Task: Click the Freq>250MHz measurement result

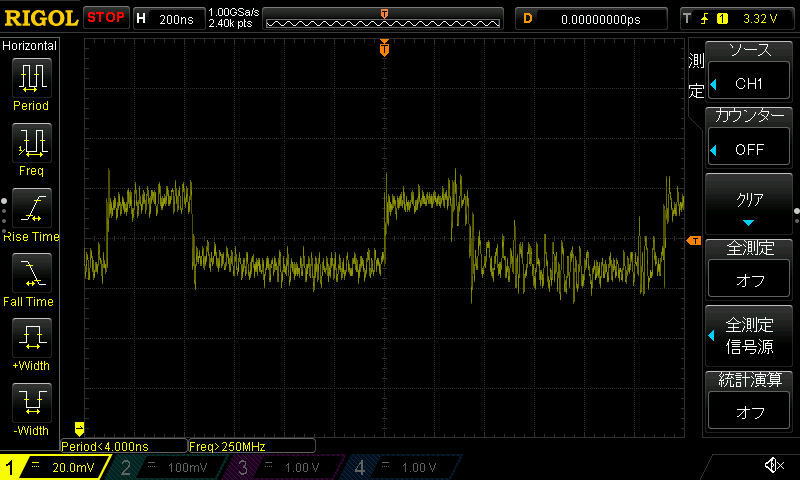Action: pos(252,446)
